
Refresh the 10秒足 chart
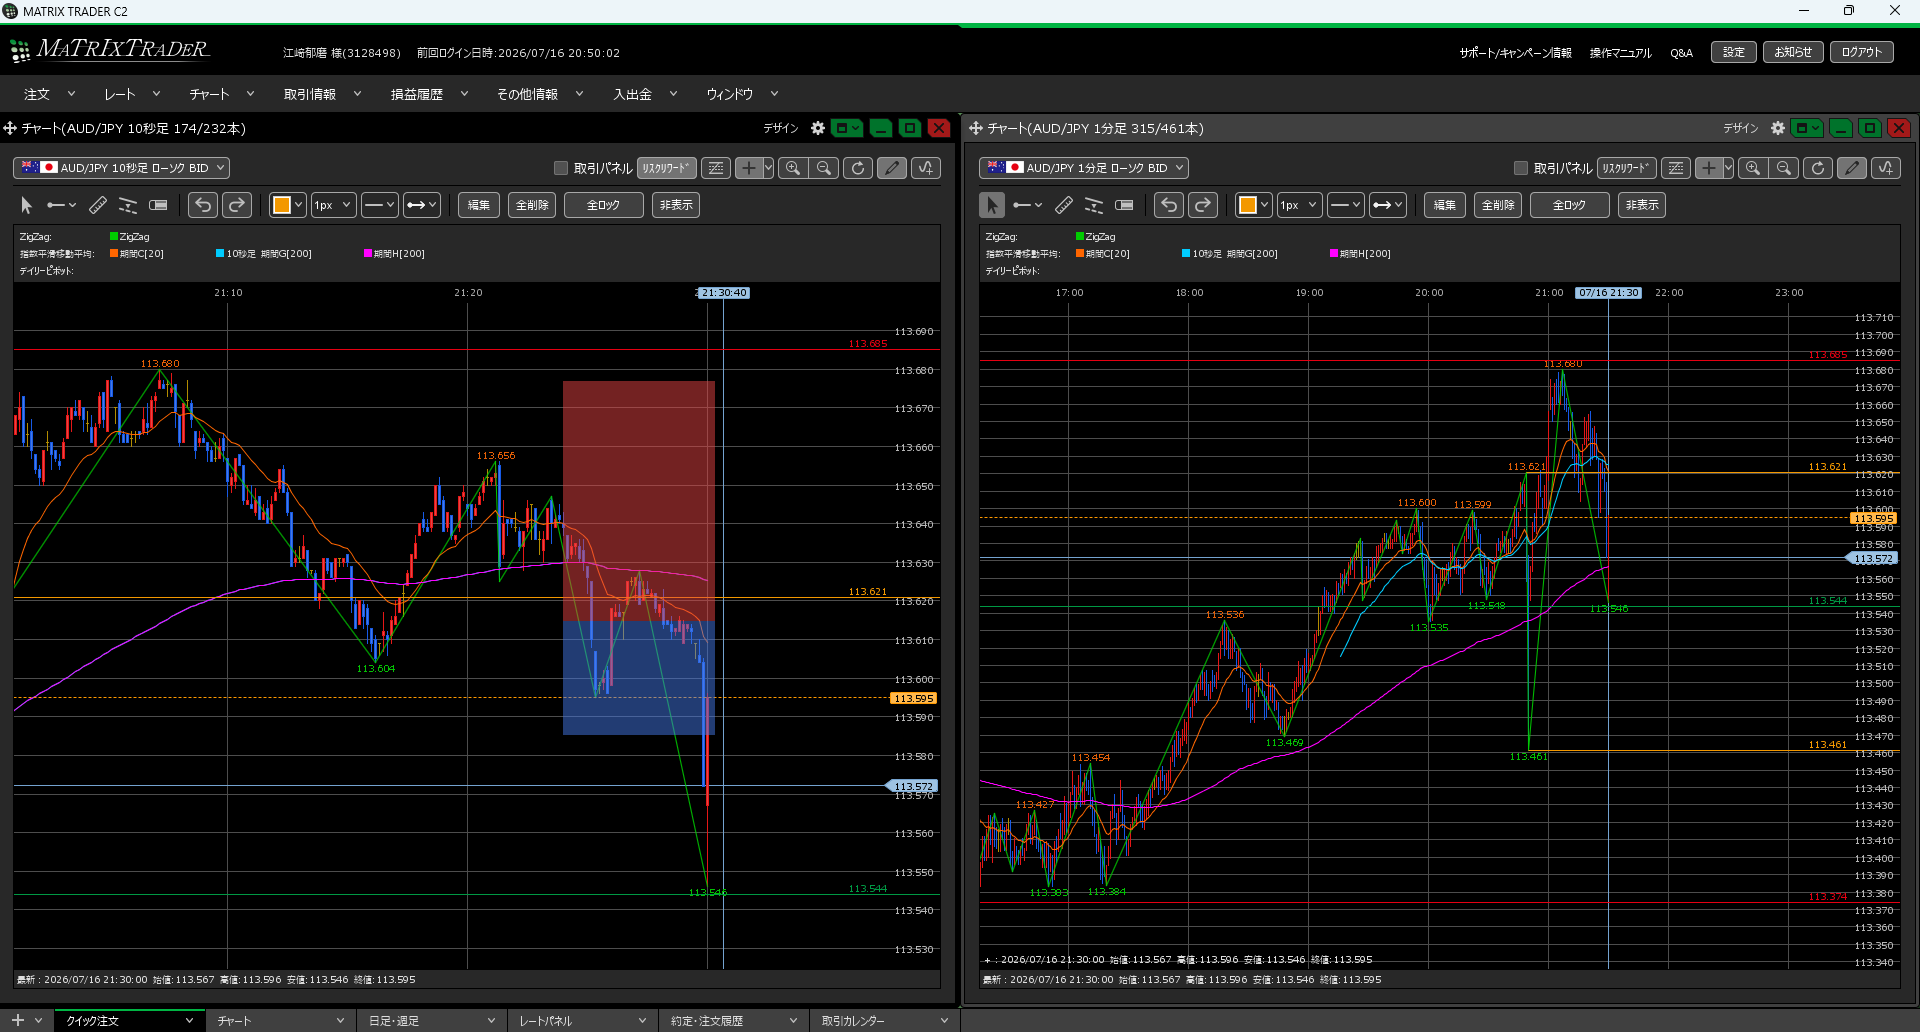tap(858, 168)
